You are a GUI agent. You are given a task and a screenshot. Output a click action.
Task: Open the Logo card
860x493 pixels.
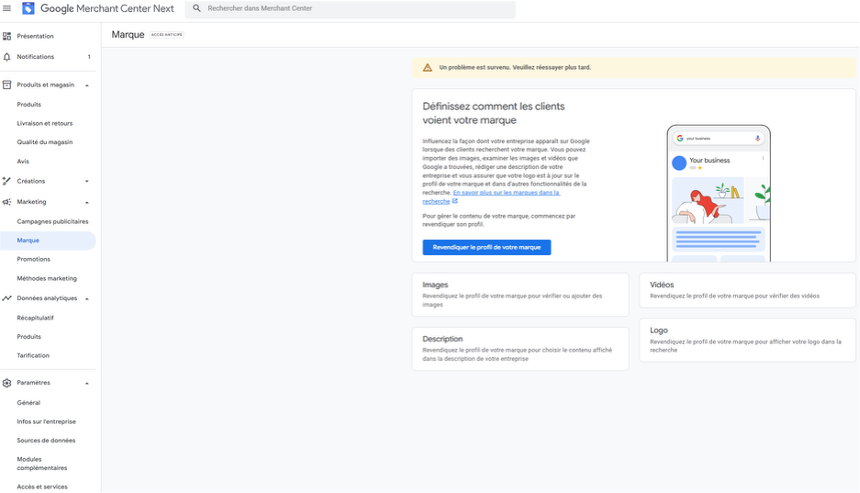pos(747,339)
